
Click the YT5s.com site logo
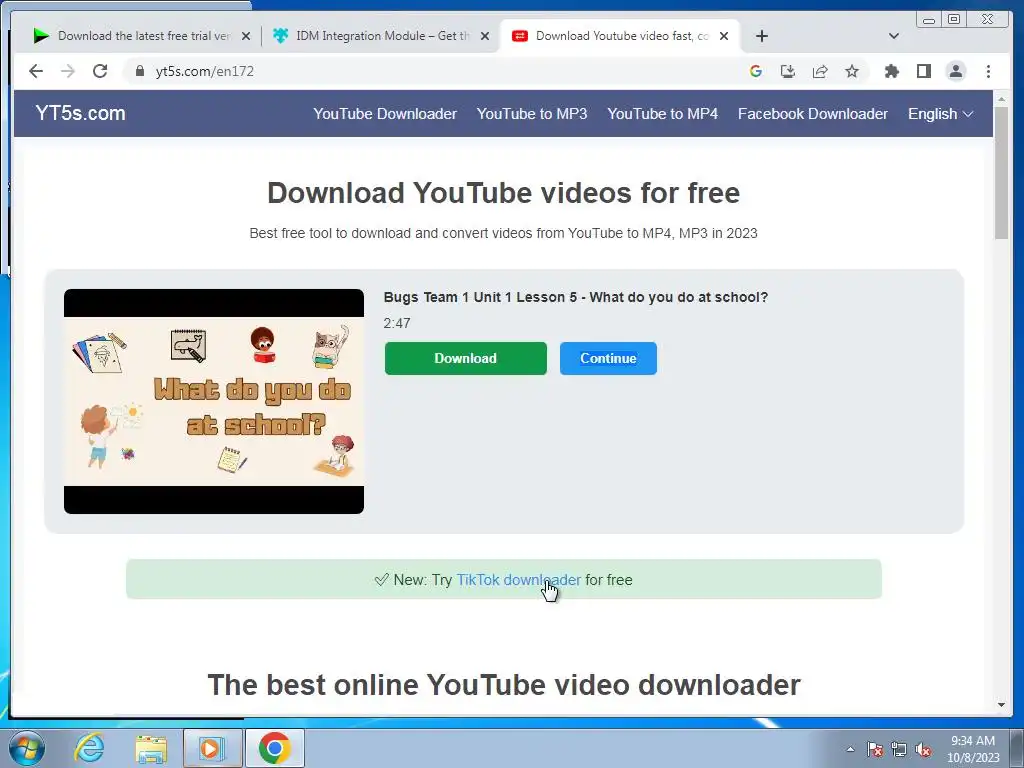tap(80, 113)
